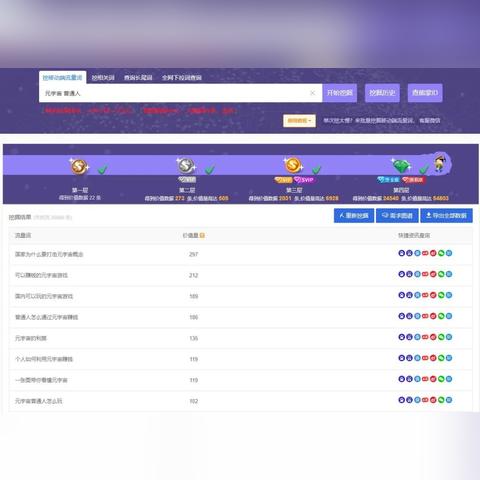Image resolution: width=480 pixels, height=480 pixels.
Task: Click keyword 个人如何利用元宇宙赚钱
Action: pos(44,359)
